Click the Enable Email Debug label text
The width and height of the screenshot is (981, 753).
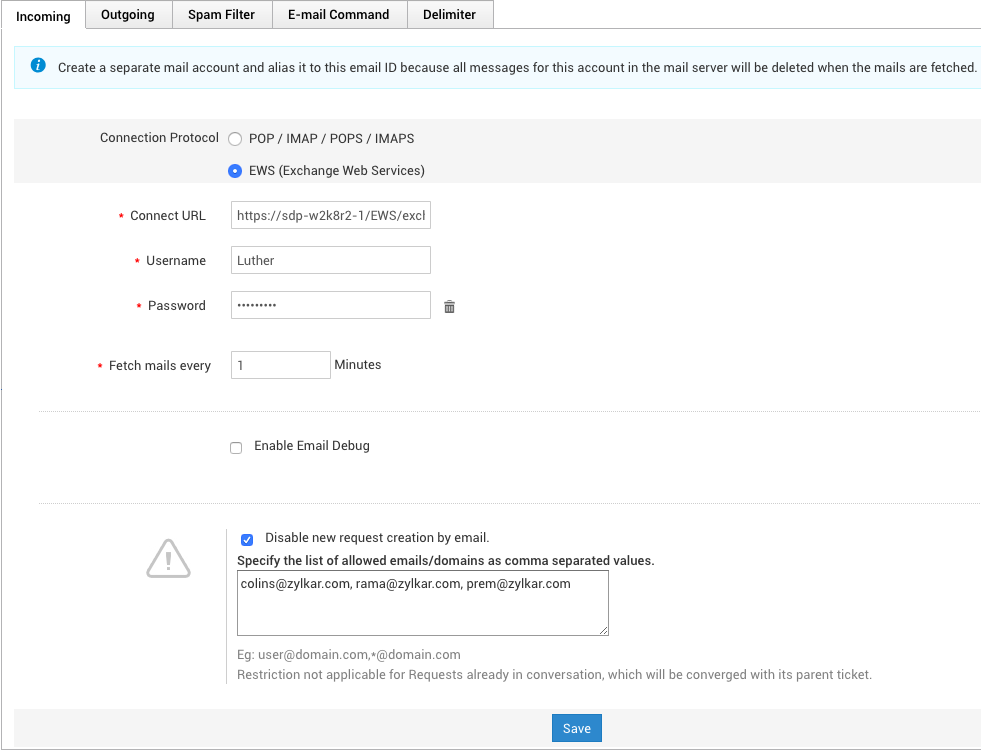[312, 446]
